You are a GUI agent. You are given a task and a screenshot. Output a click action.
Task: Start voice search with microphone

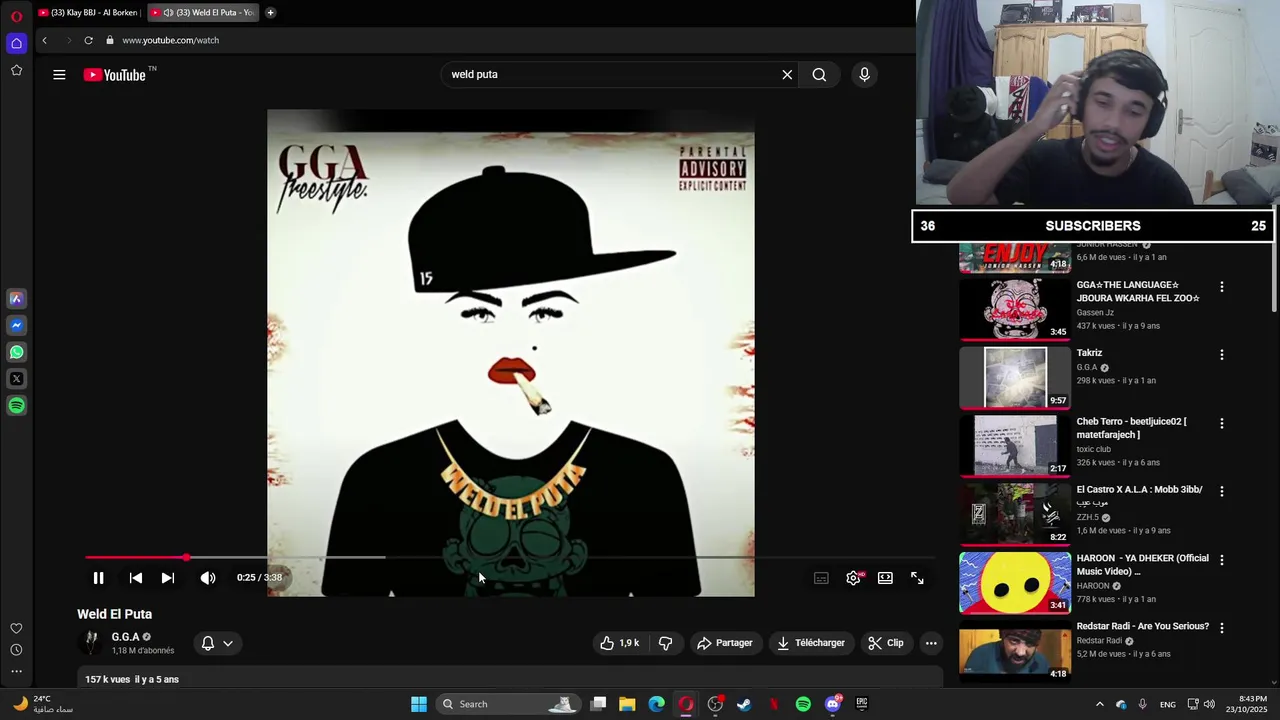pyautogui.click(x=865, y=74)
